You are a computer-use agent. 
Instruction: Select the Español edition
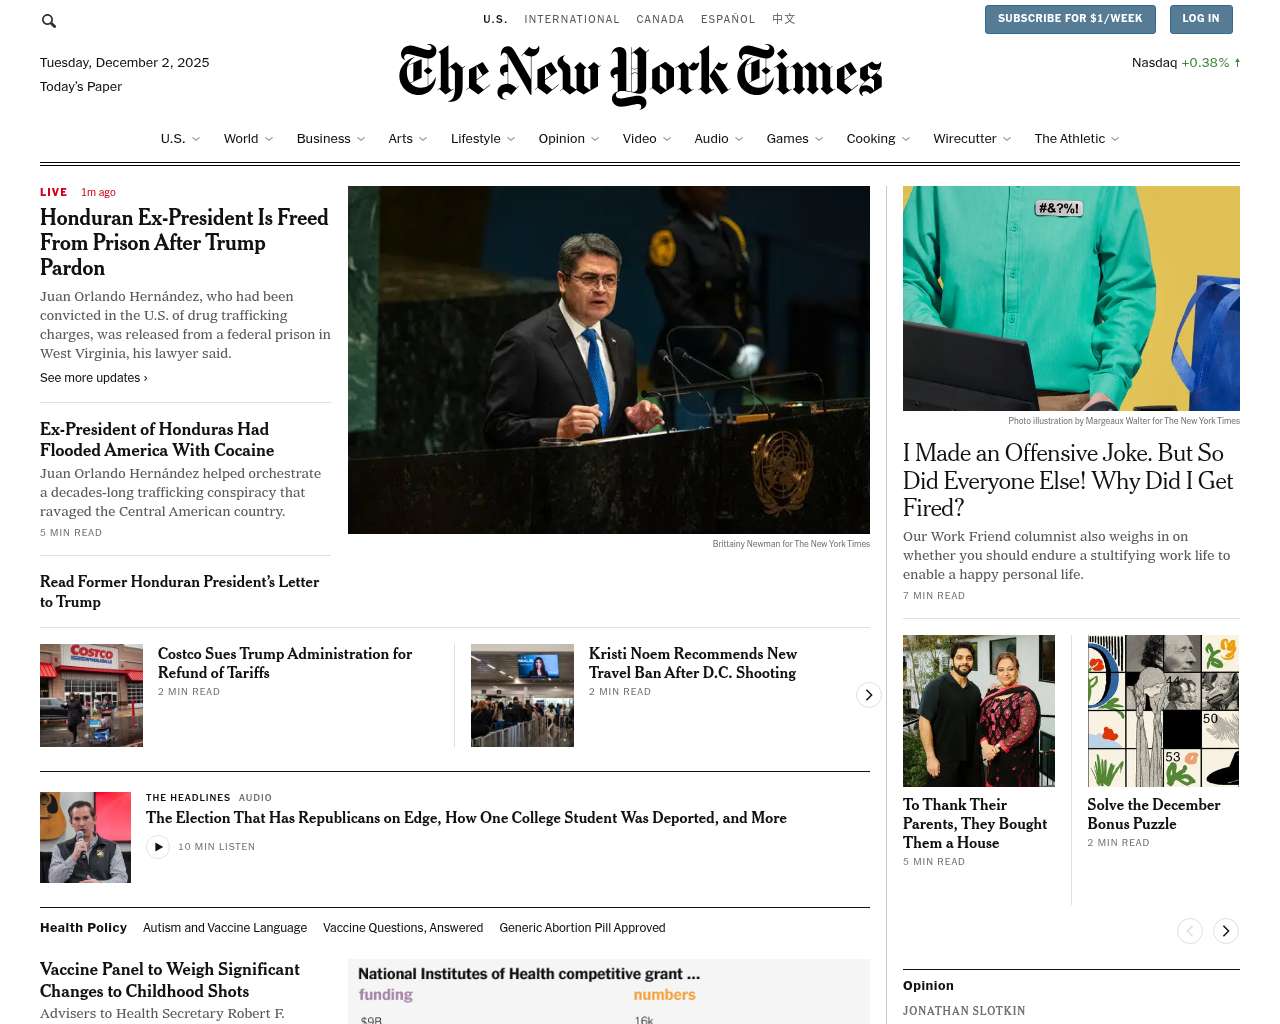click(728, 19)
